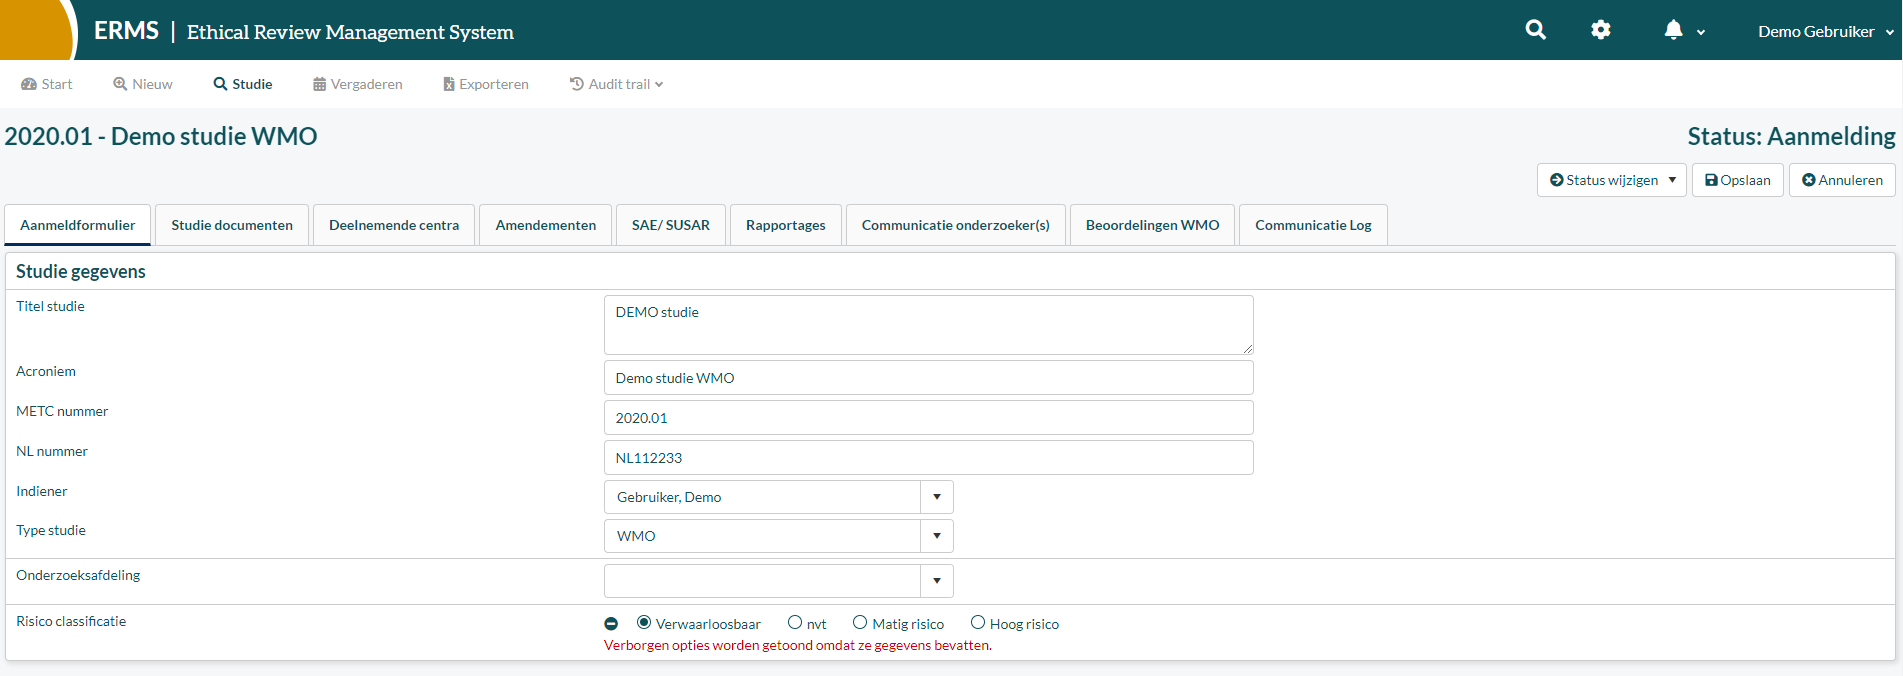Select the Verwaarloosbaar risk option
This screenshot has height=676, width=1903.
point(644,623)
